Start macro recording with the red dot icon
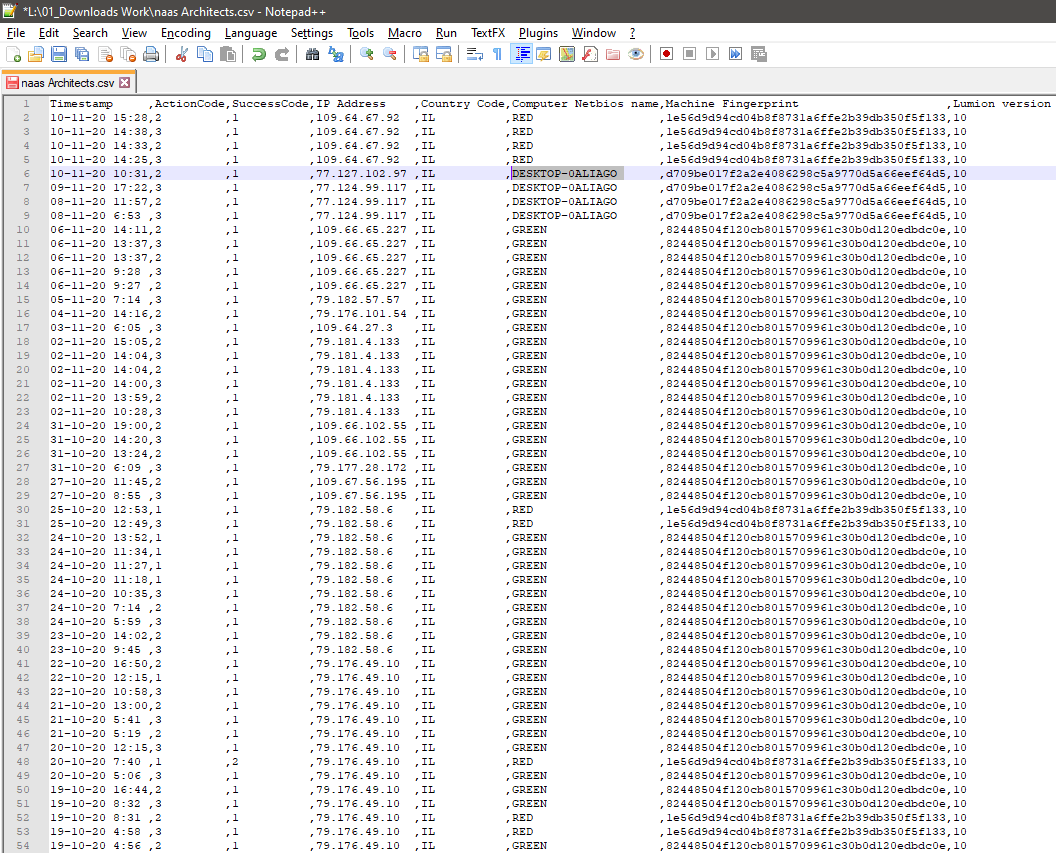The width and height of the screenshot is (1056, 853). click(666, 54)
